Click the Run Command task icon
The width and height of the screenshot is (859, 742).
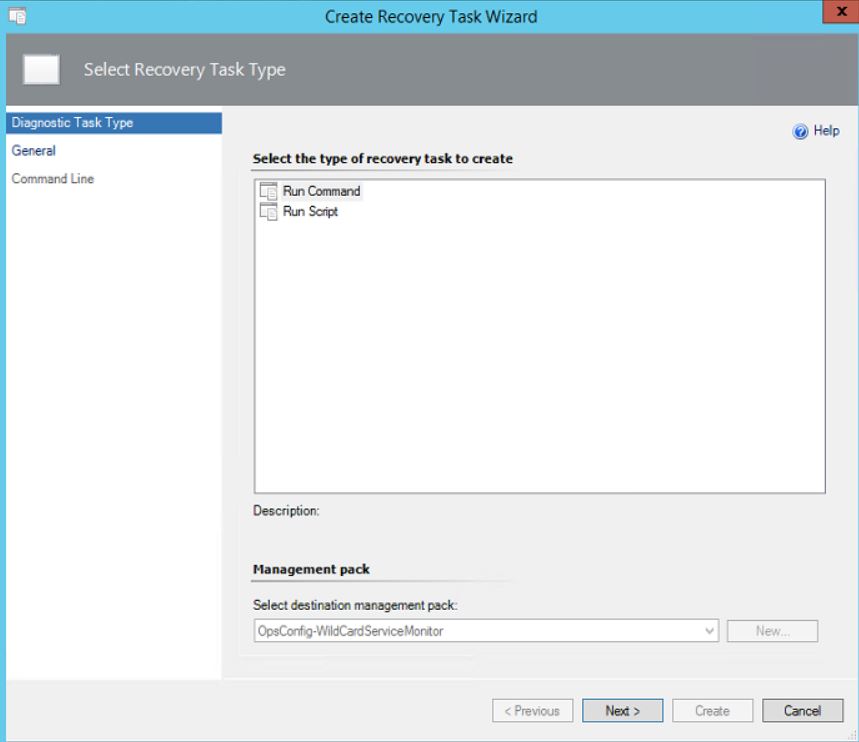[268, 191]
